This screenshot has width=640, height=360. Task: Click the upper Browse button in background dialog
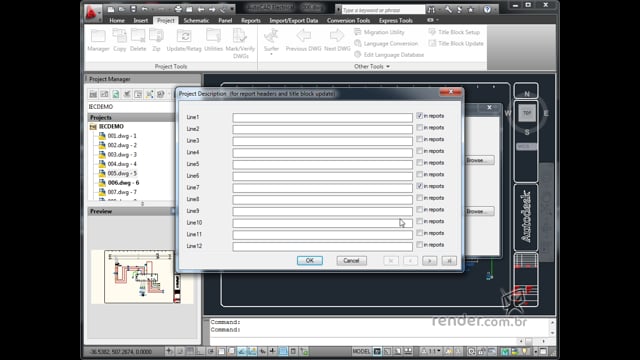pos(479,160)
